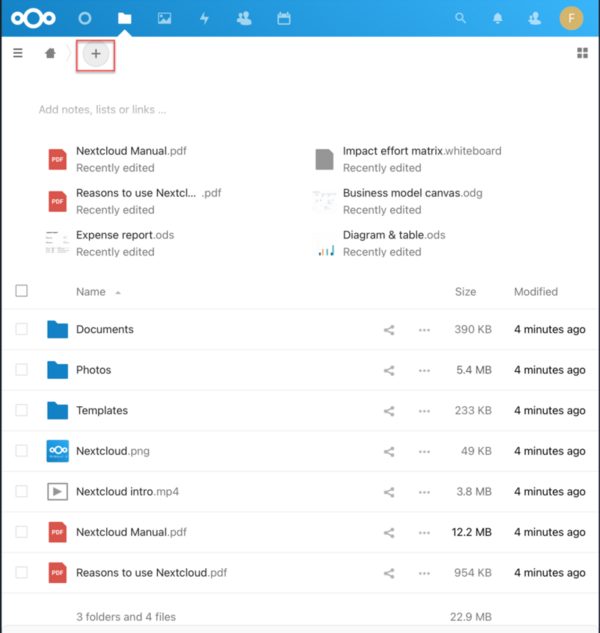Tick the select all files checkbox

click(21, 291)
